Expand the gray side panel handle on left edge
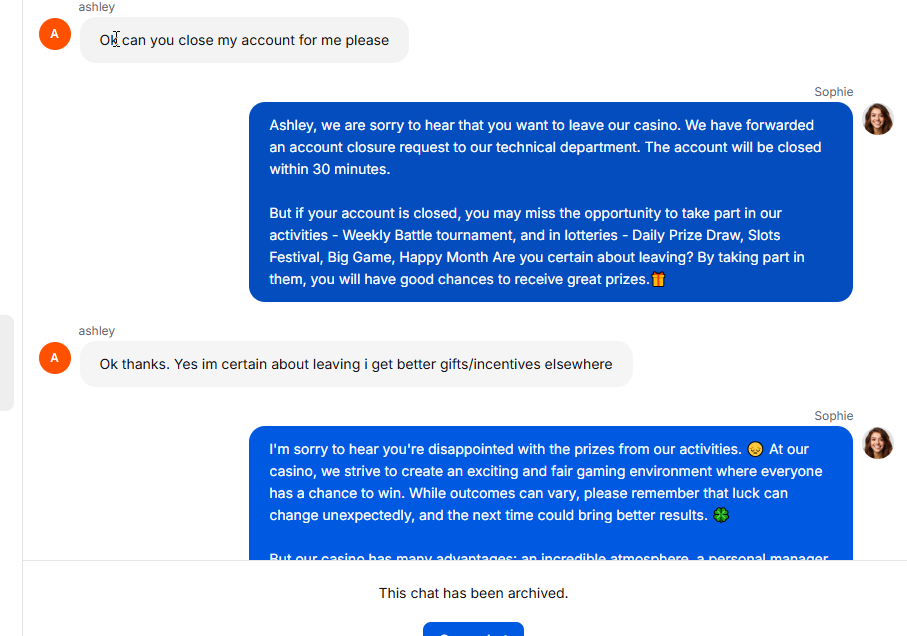Viewport: 907px width, 636px height. (x=6, y=363)
